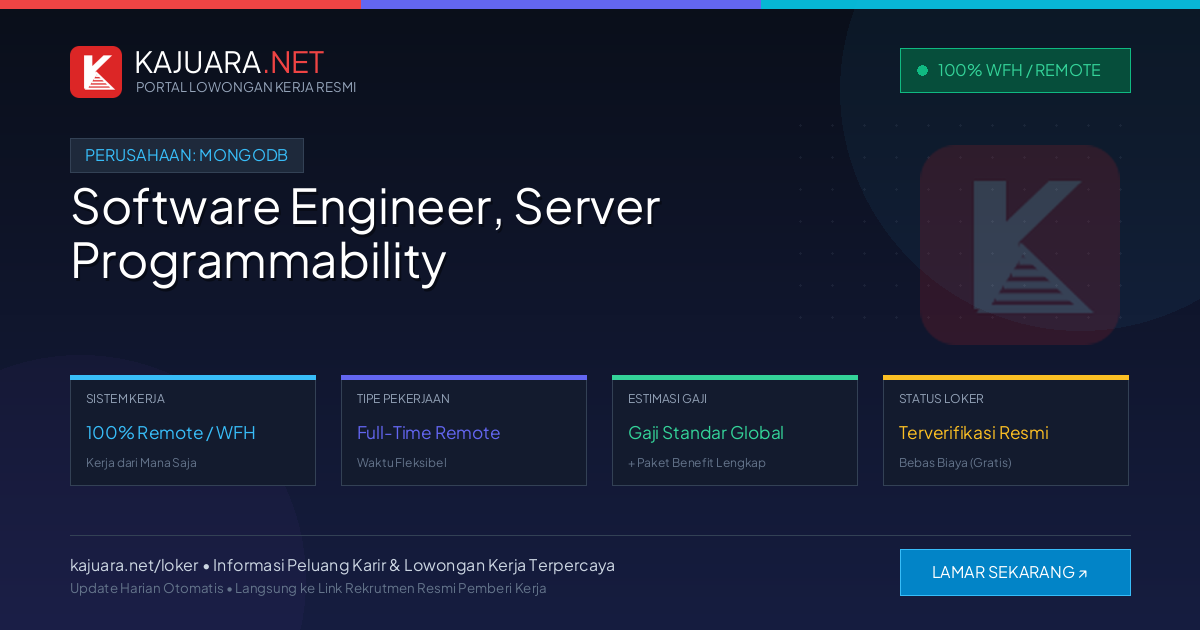Open the ESTIMASI GAJI card
The height and width of the screenshot is (630, 1200).
[x=735, y=431]
